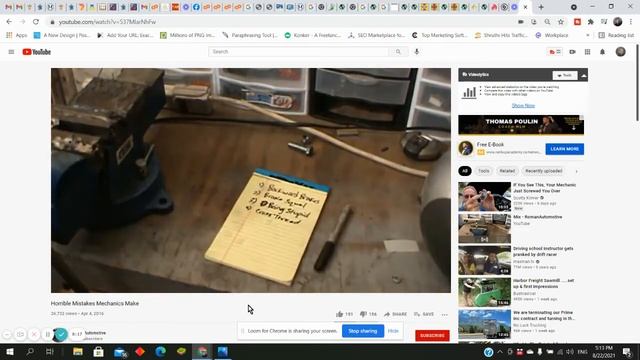Open the Apps bookmarks shortcut

click(17, 36)
